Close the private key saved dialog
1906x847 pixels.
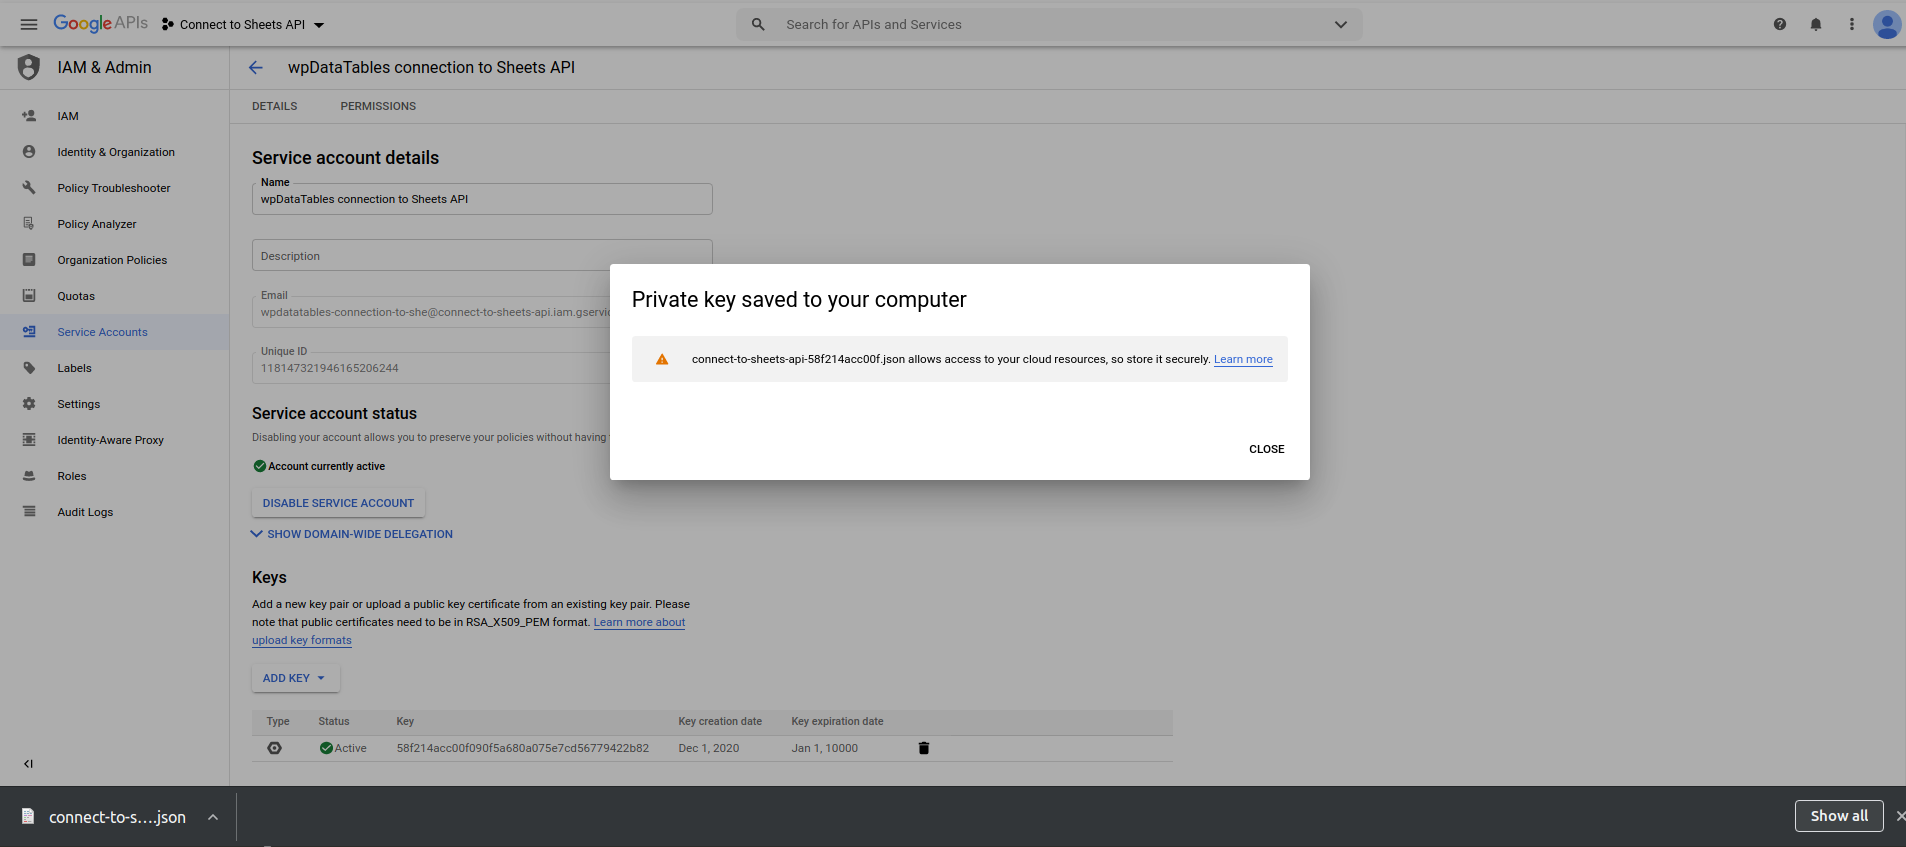1267,449
